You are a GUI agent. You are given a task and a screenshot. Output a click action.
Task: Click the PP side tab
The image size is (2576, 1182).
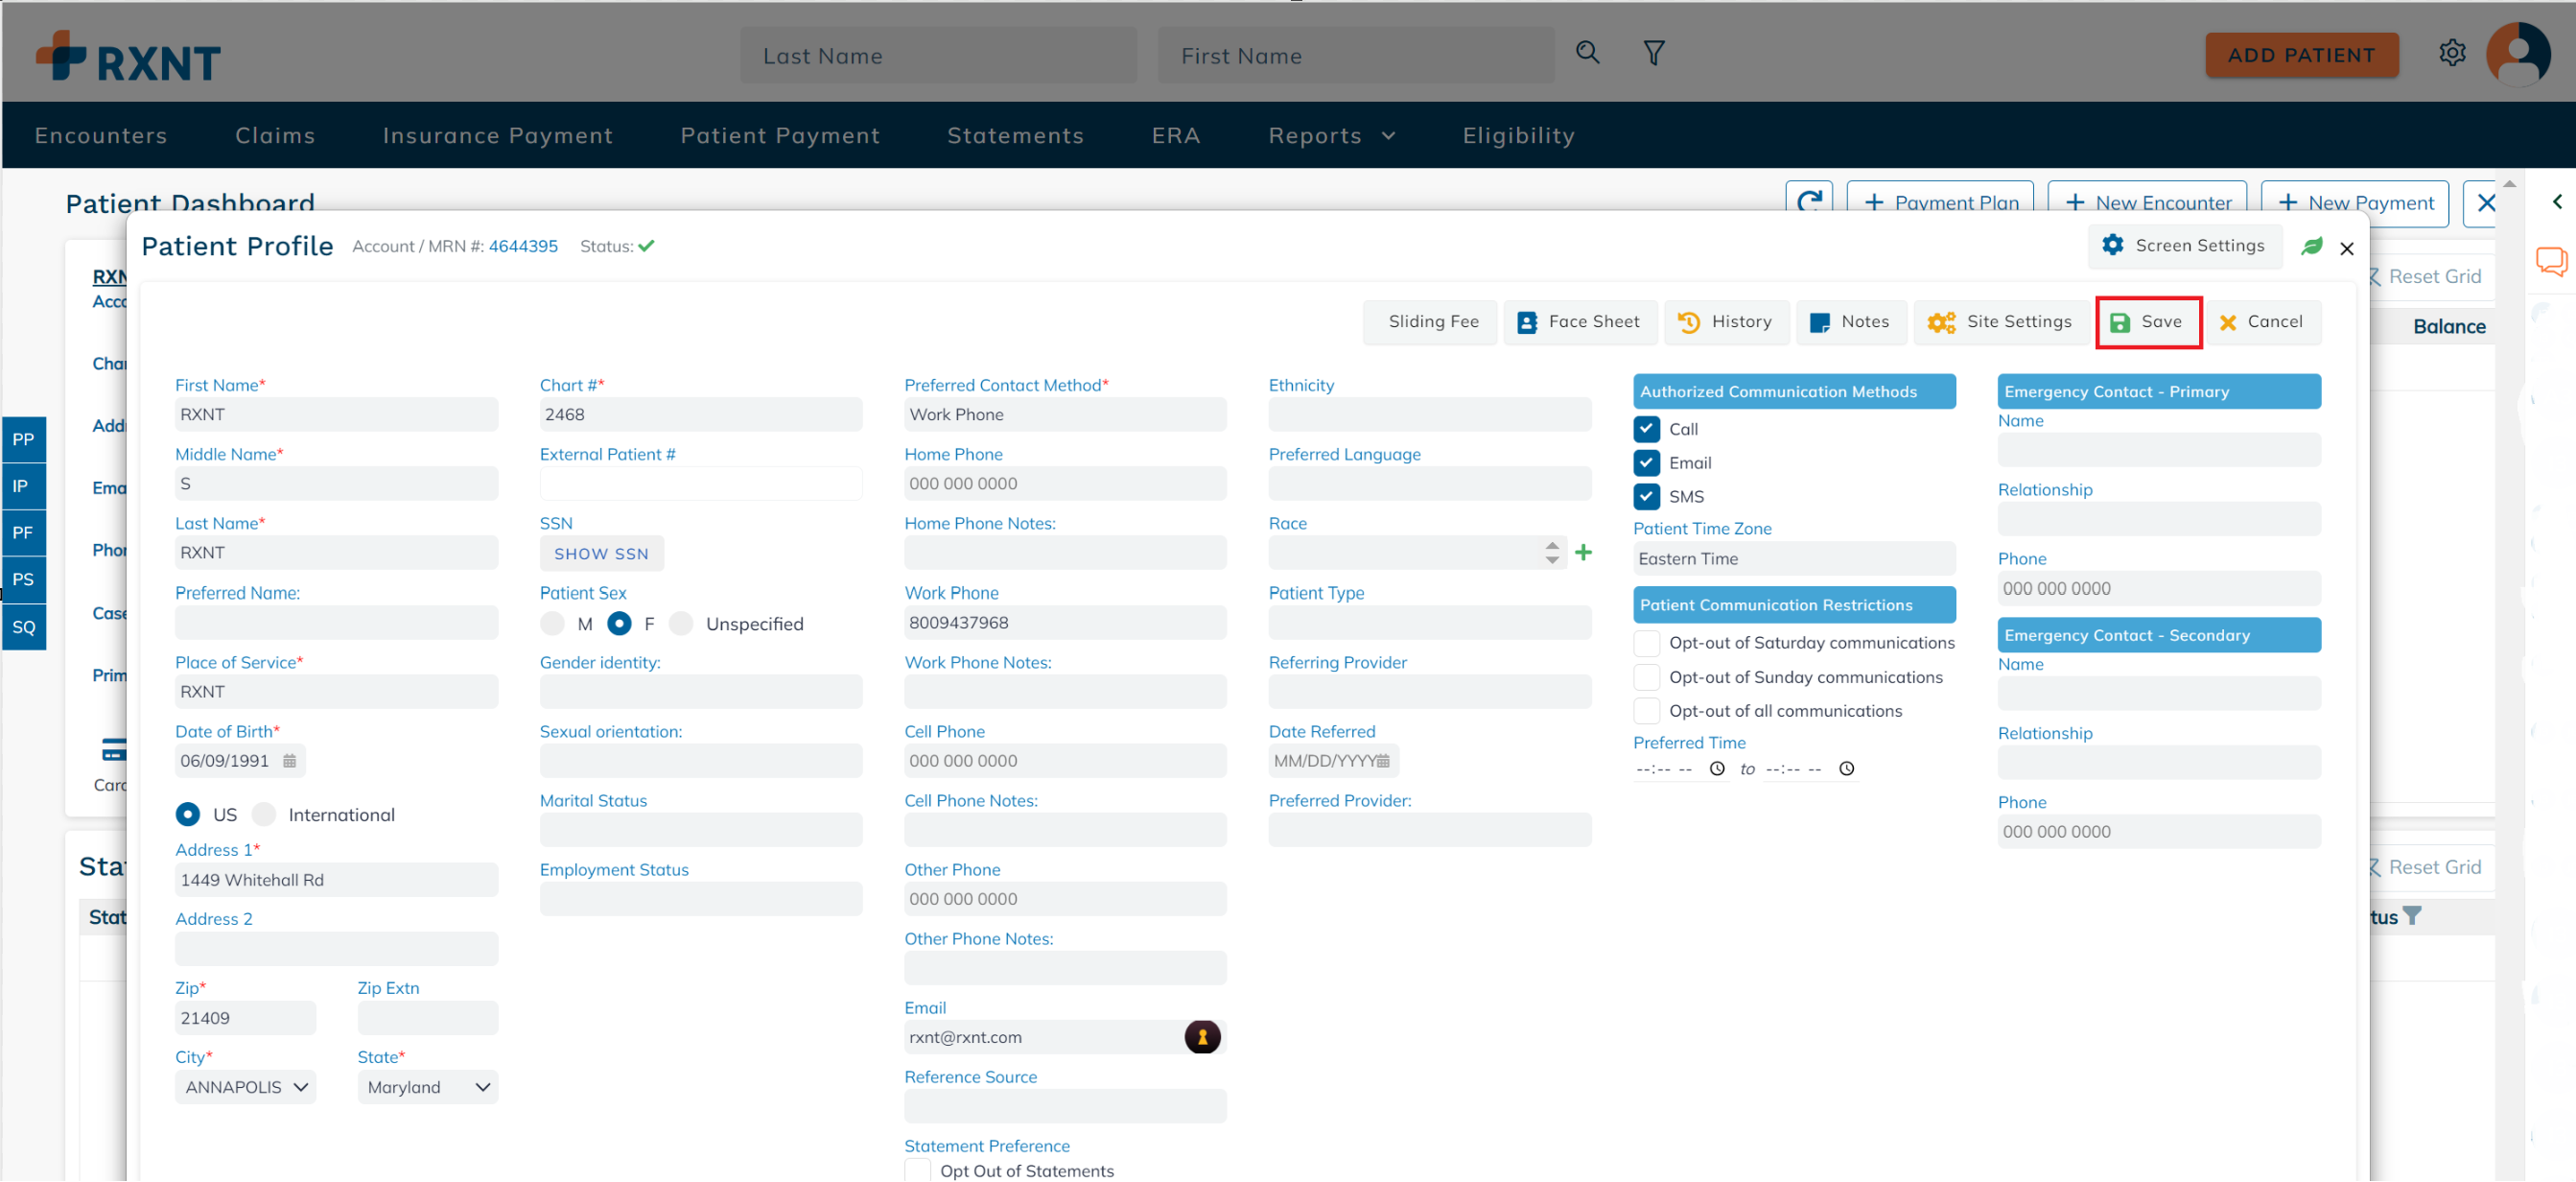click(x=23, y=439)
